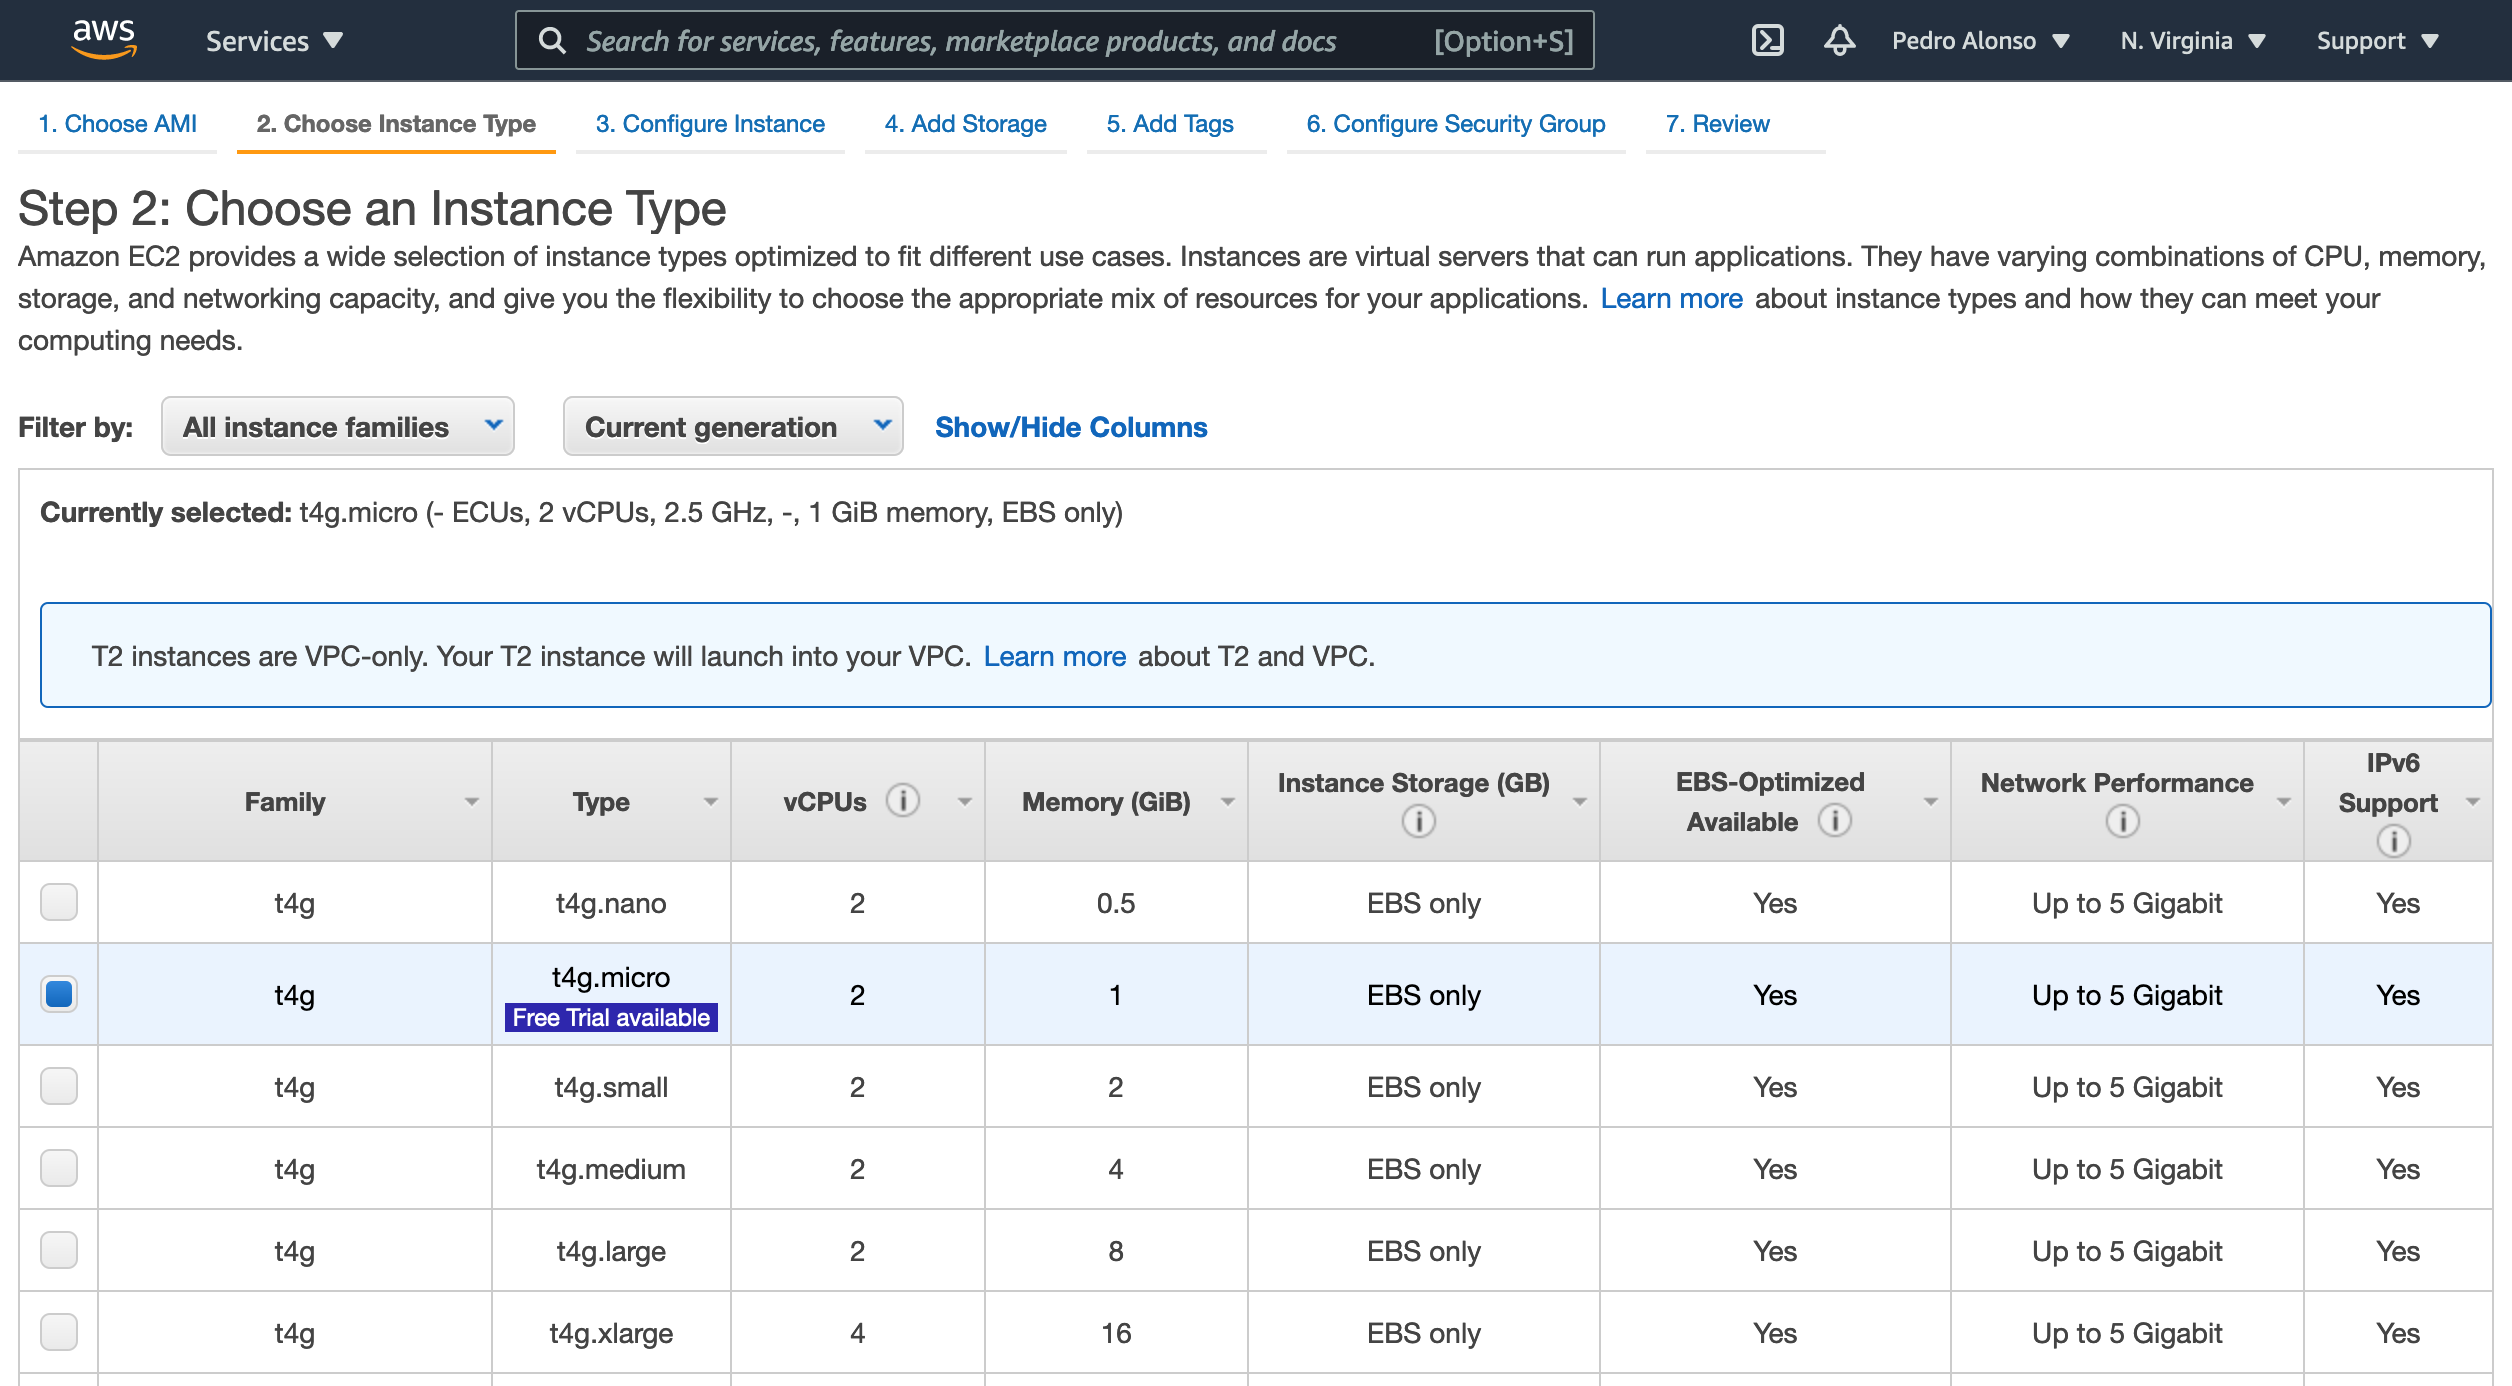Open the All instance families filter

click(337, 427)
